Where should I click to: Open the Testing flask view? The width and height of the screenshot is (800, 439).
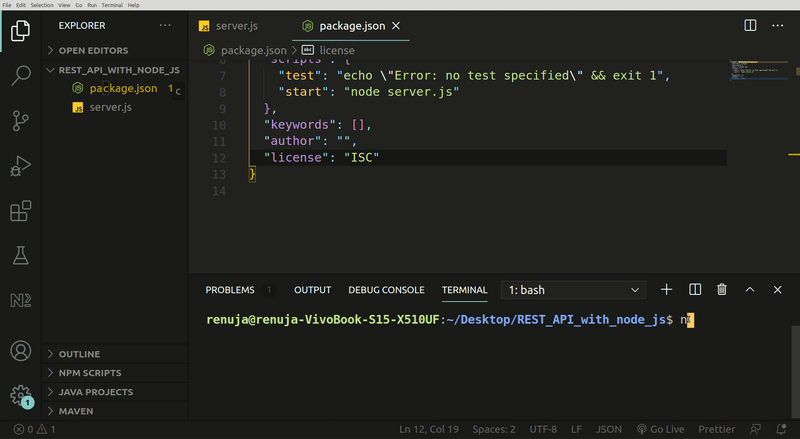(20, 256)
